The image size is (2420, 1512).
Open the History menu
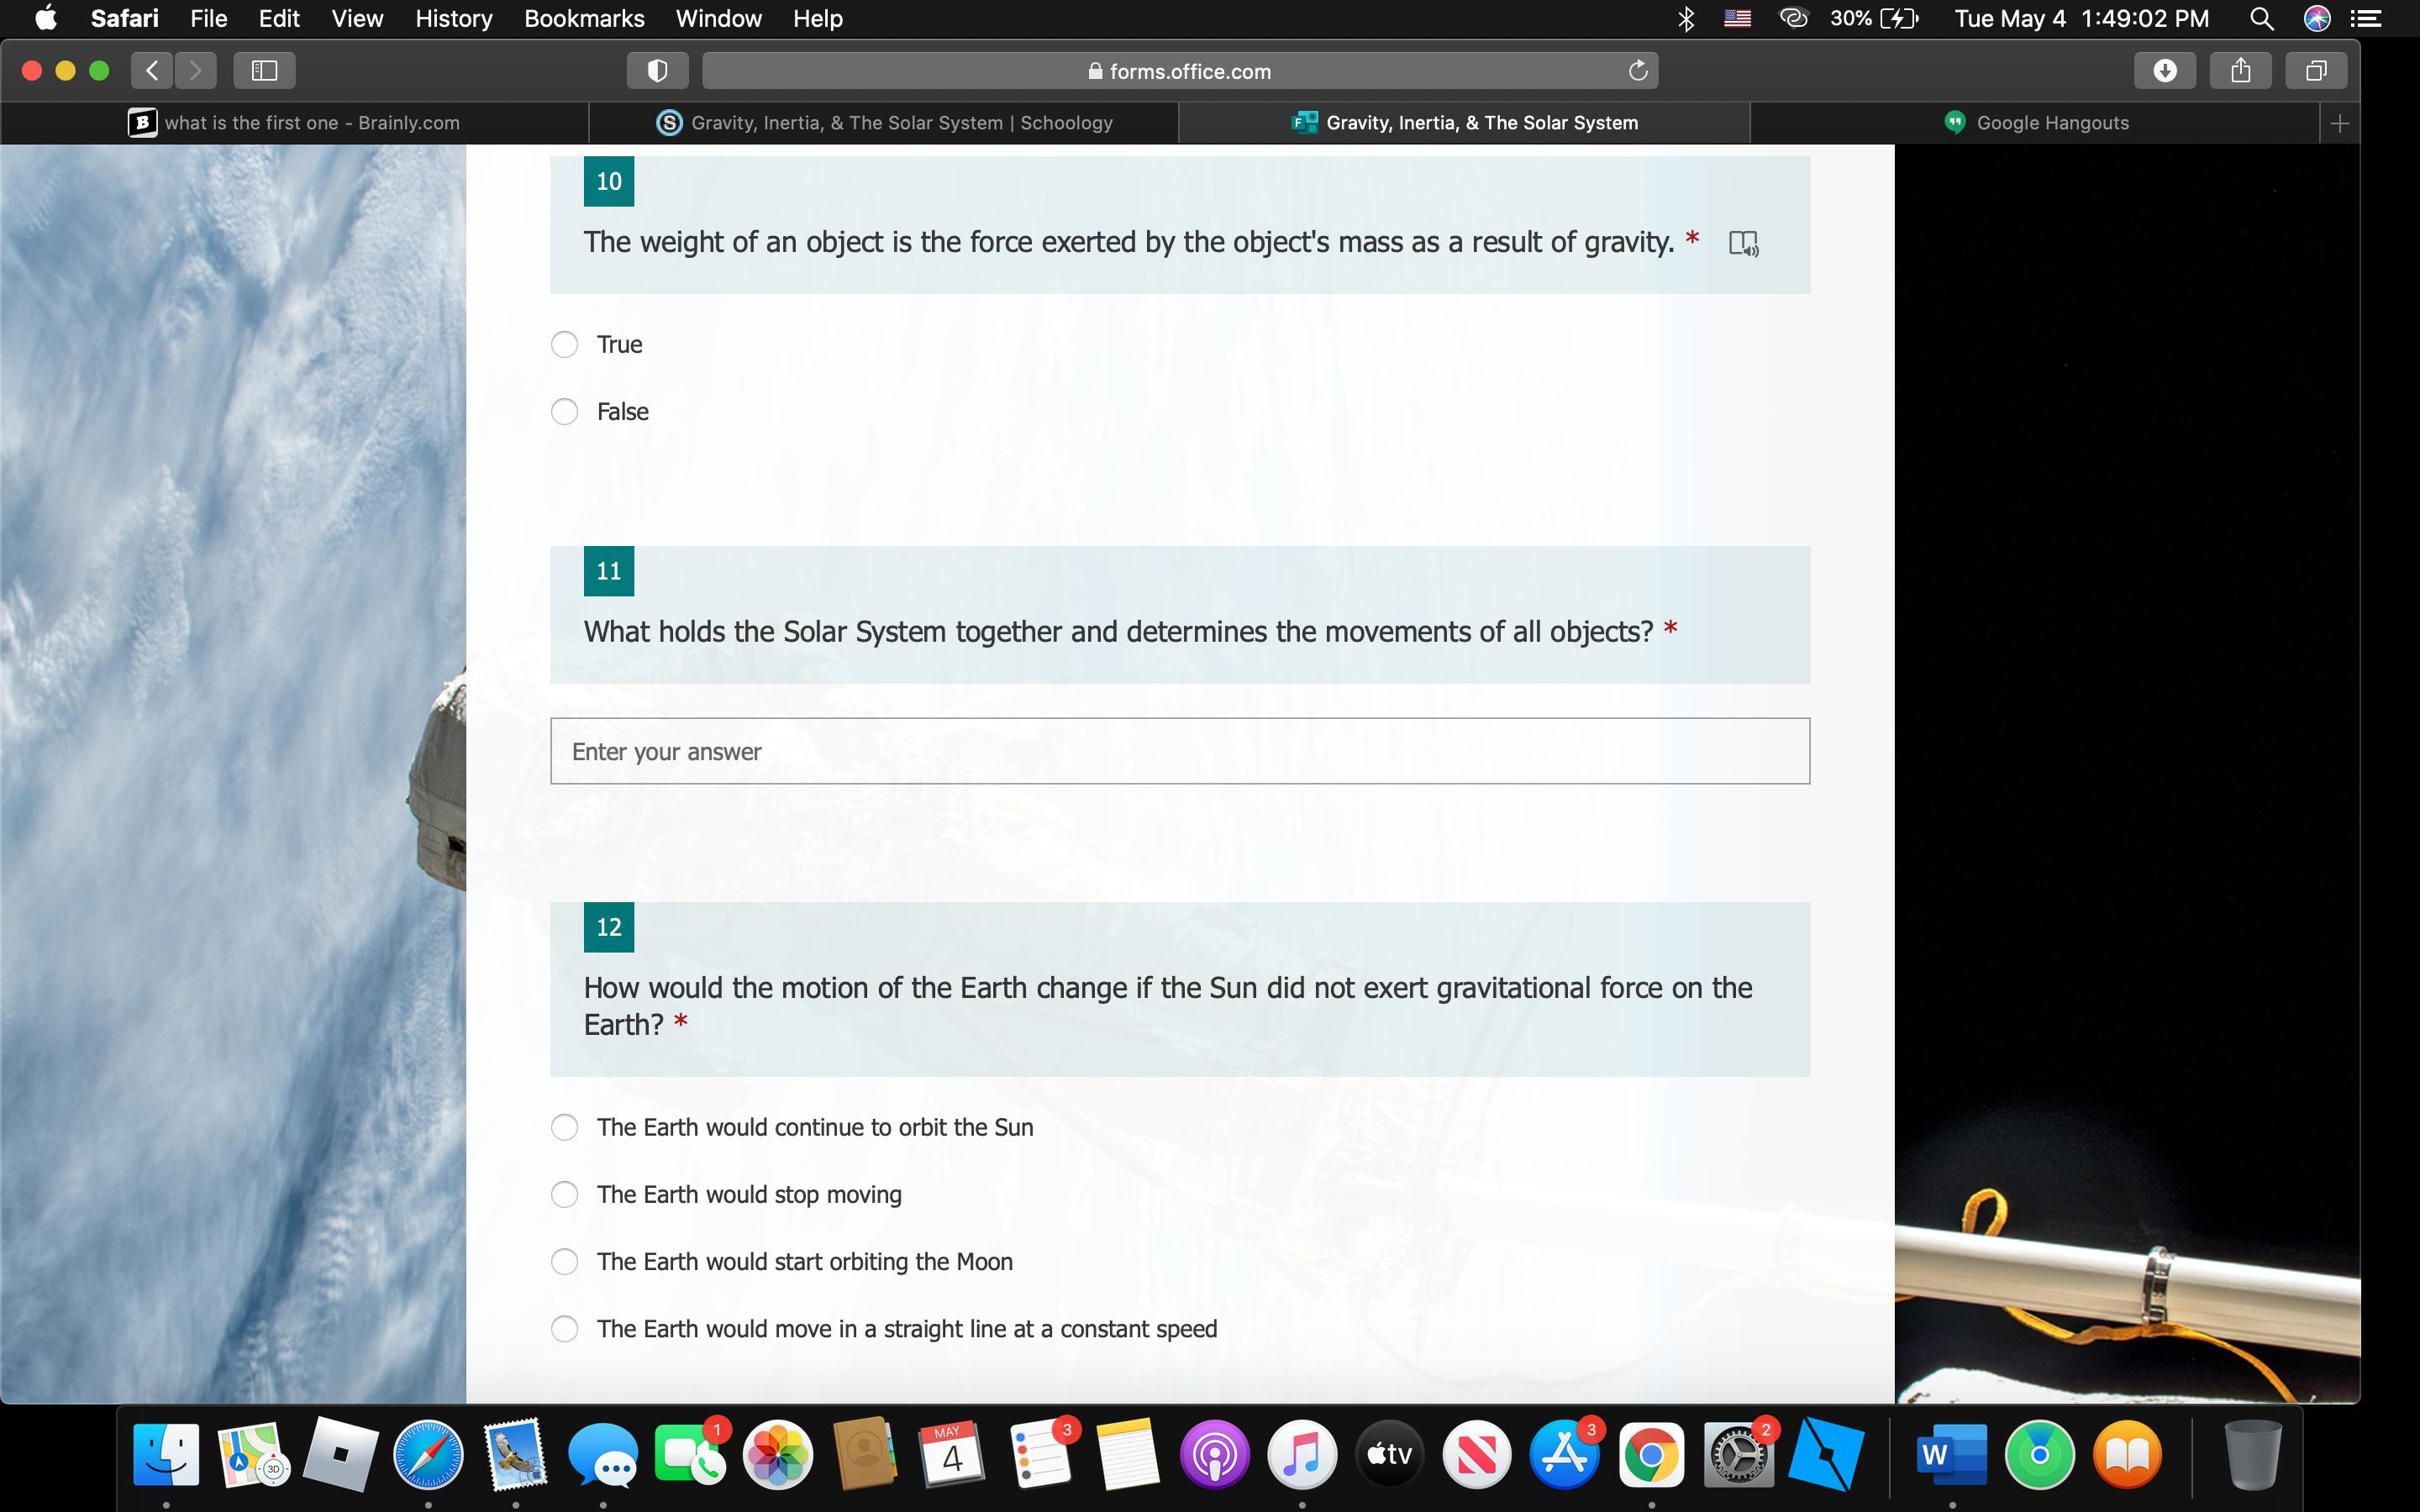(x=453, y=18)
